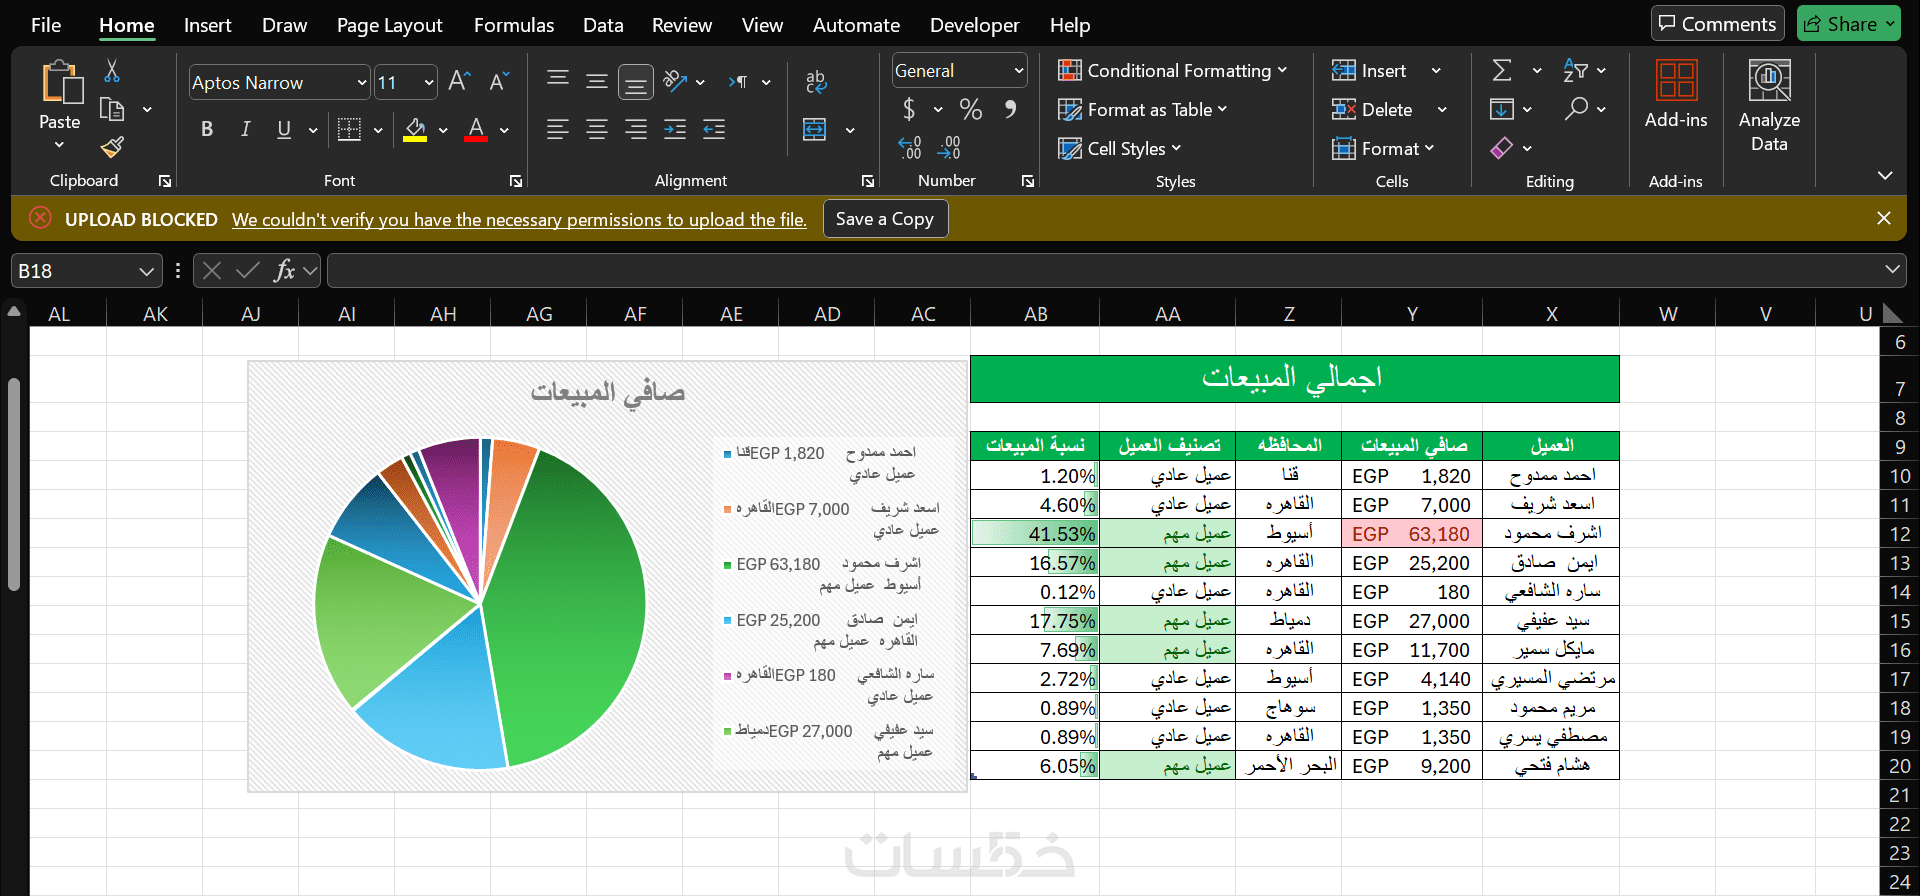1920x896 pixels.
Task: Click the Merge and Center icon
Action: 815,129
